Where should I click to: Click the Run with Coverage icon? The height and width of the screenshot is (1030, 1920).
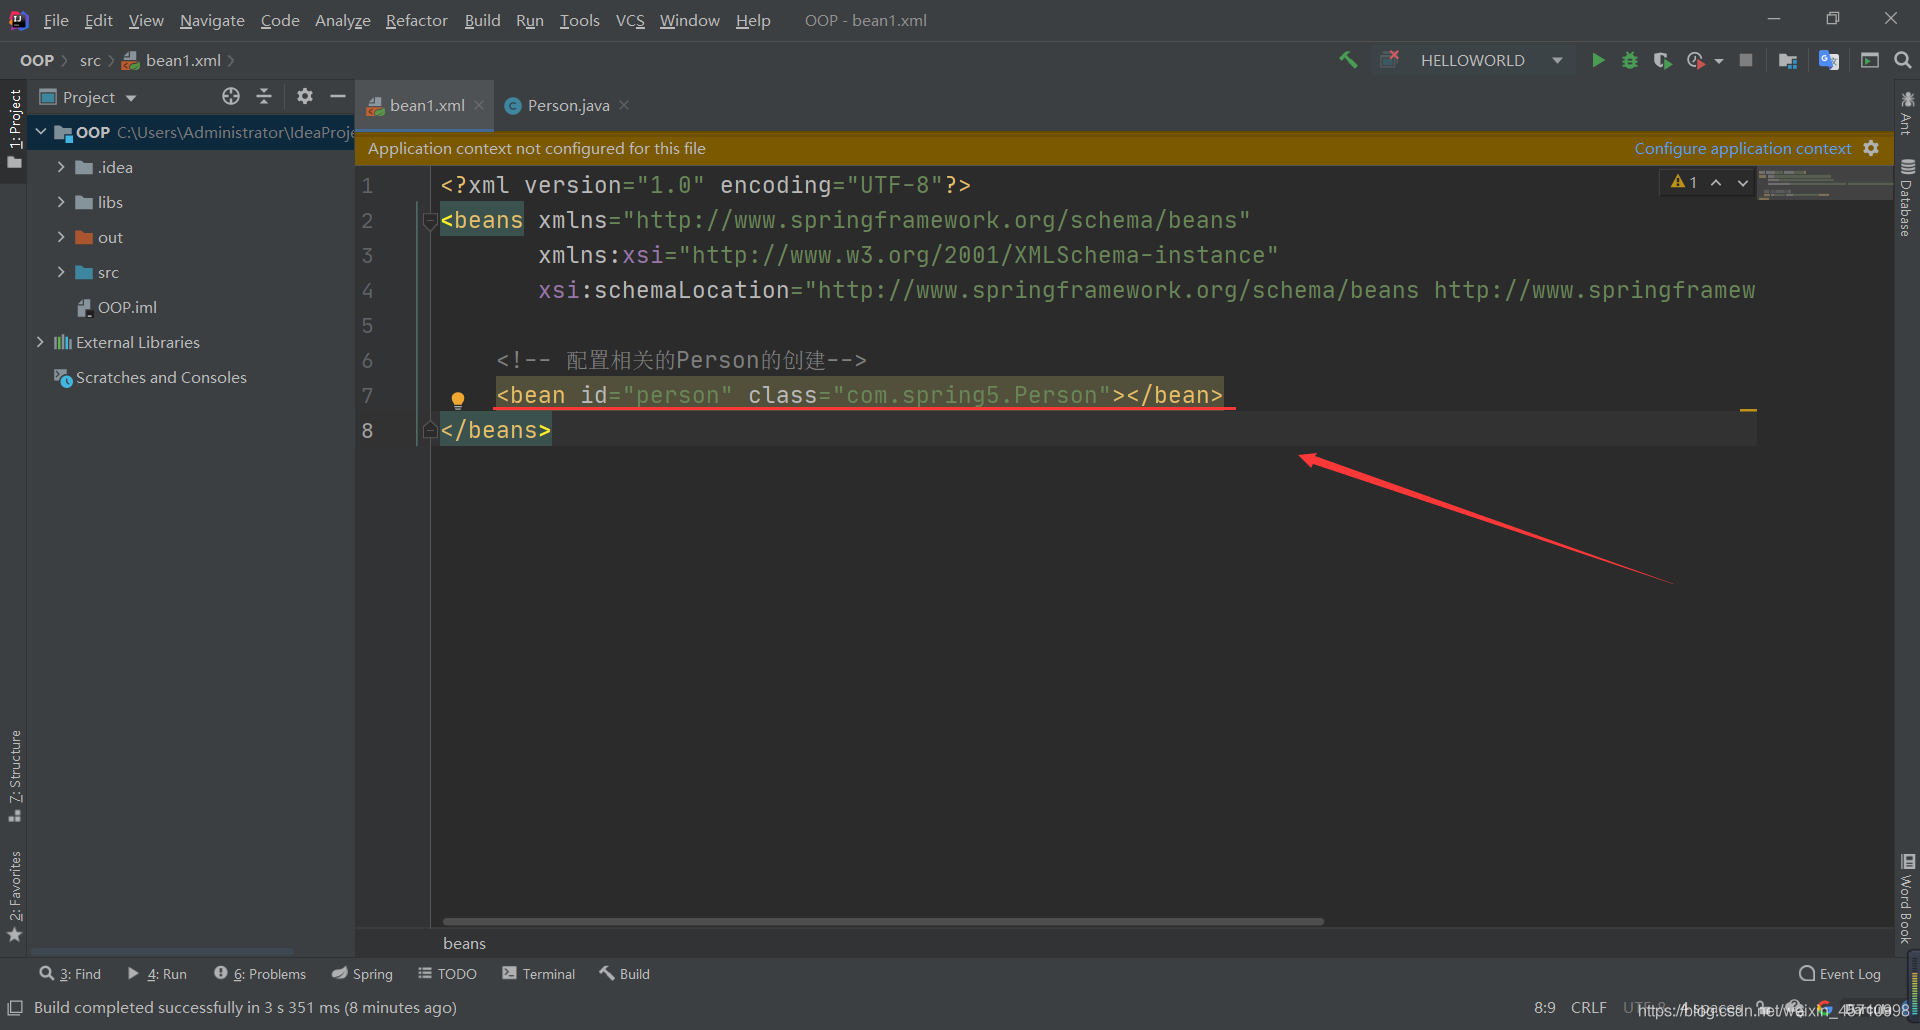tap(1662, 60)
